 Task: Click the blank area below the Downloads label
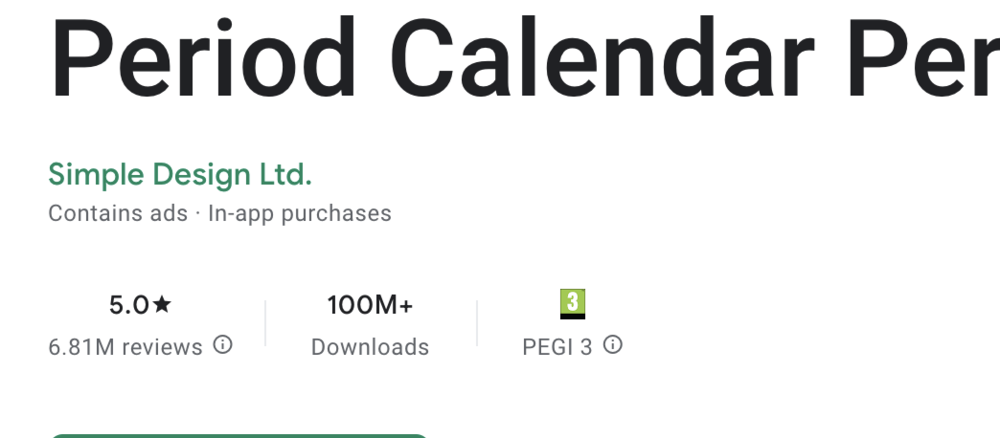point(370,395)
